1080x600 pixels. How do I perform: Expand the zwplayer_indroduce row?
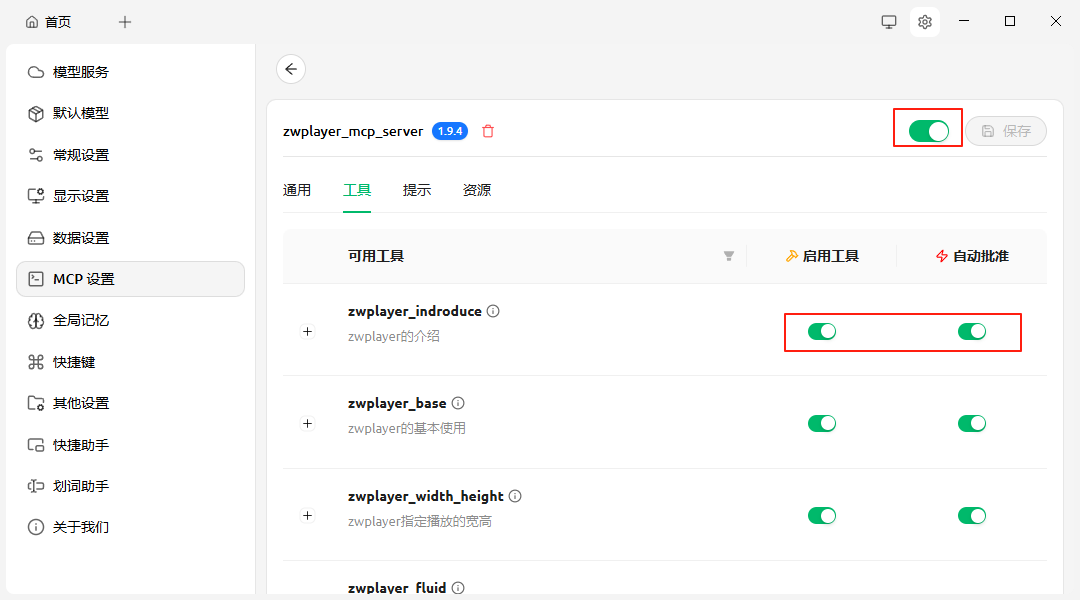tap(308, 331)
